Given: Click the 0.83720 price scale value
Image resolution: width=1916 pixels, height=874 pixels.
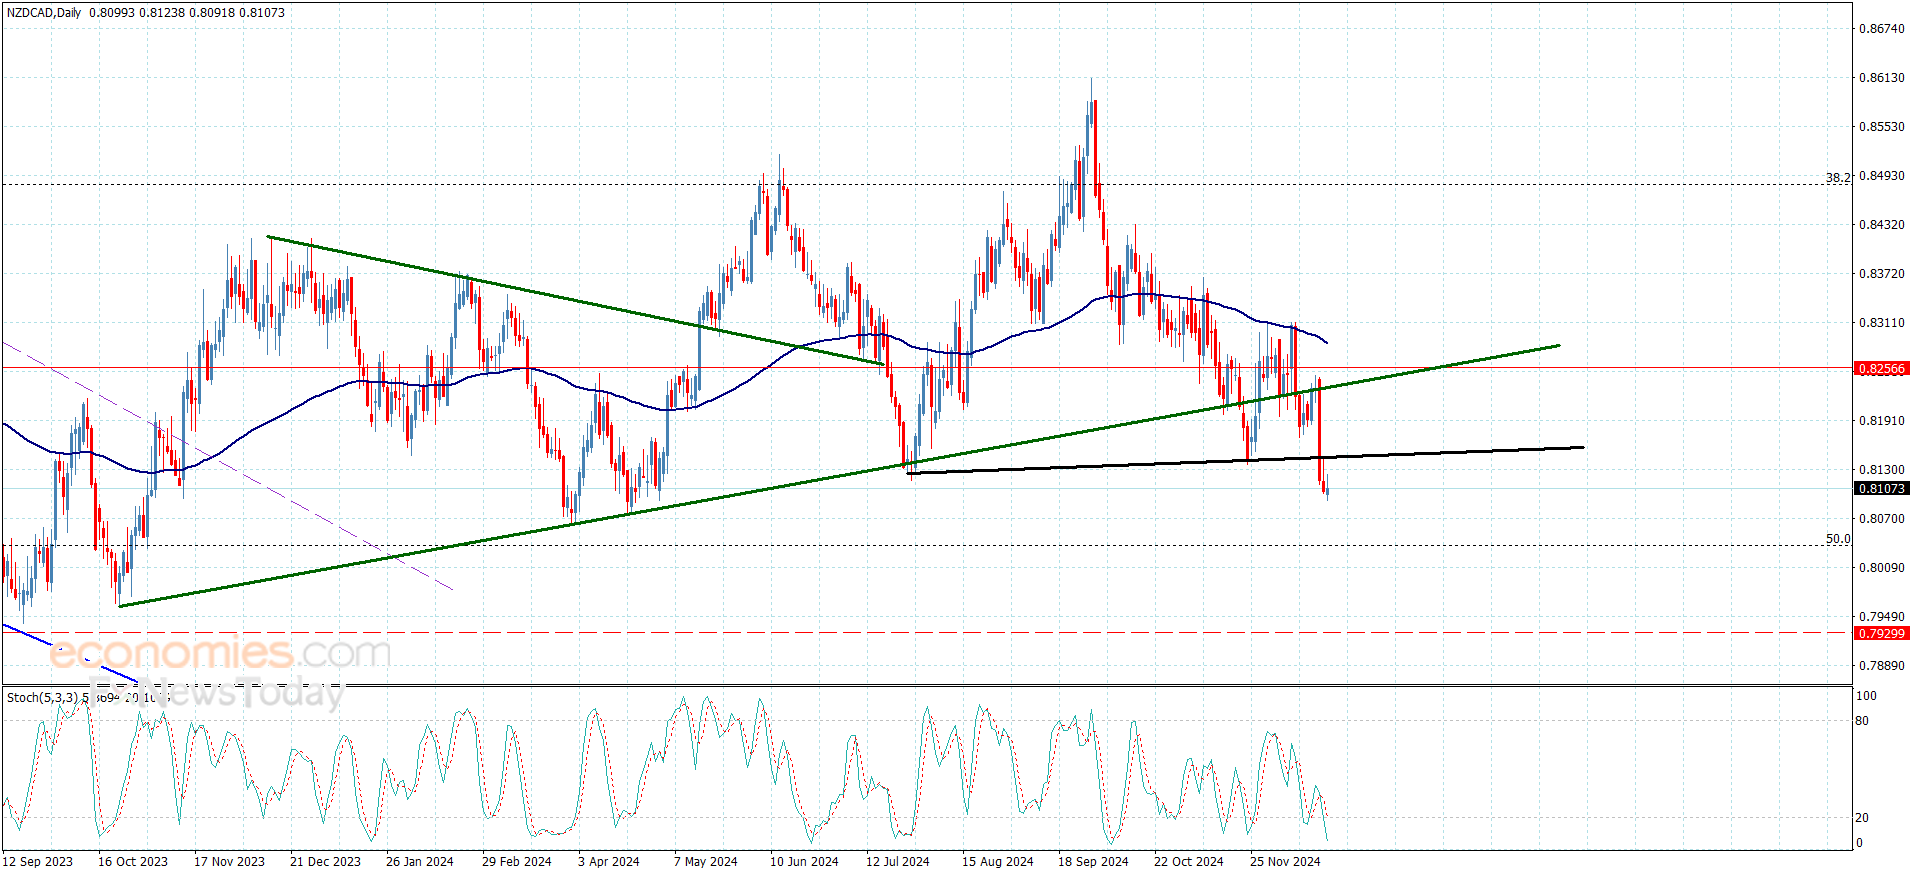Looking at the screenshot, I should pyautogui.click(x=1881, y=274).
